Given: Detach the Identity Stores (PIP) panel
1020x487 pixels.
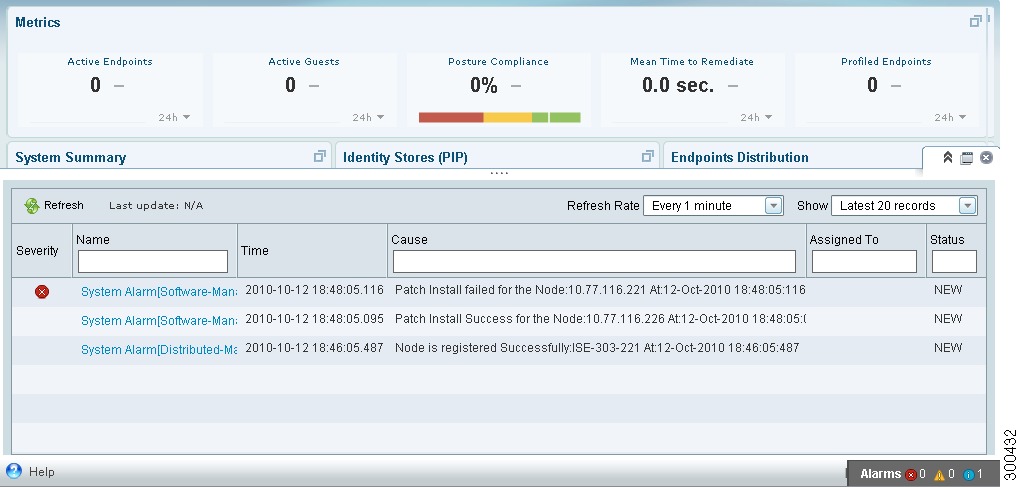Looking at the screenshot, I should [x=647, y=156].
